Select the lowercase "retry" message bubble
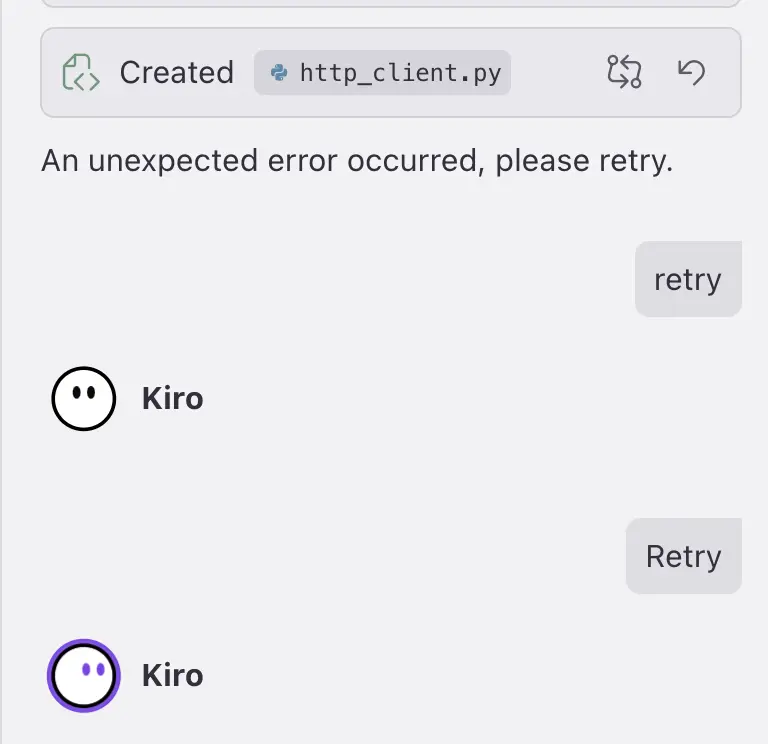 coord(688,279)
